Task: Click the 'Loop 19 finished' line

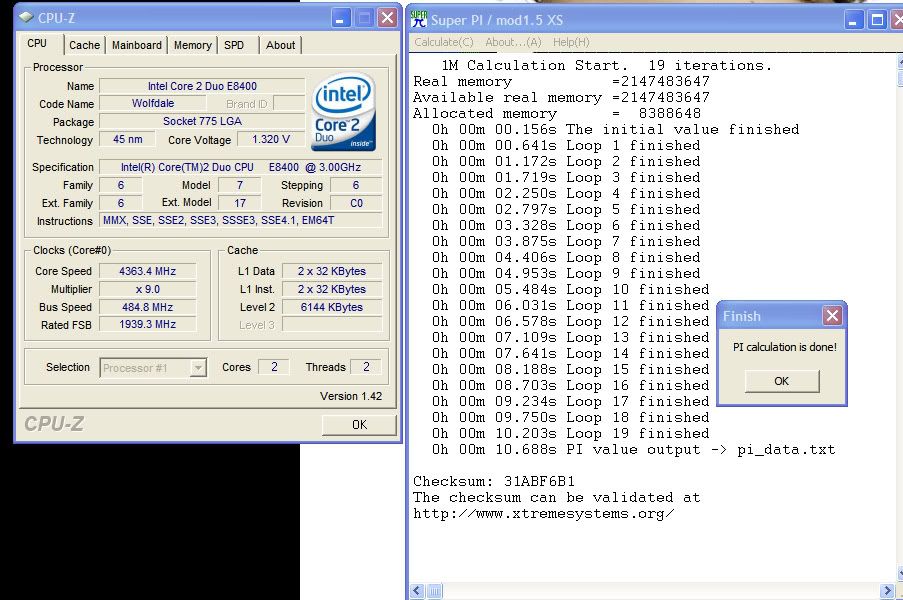Action: [571, 433]
